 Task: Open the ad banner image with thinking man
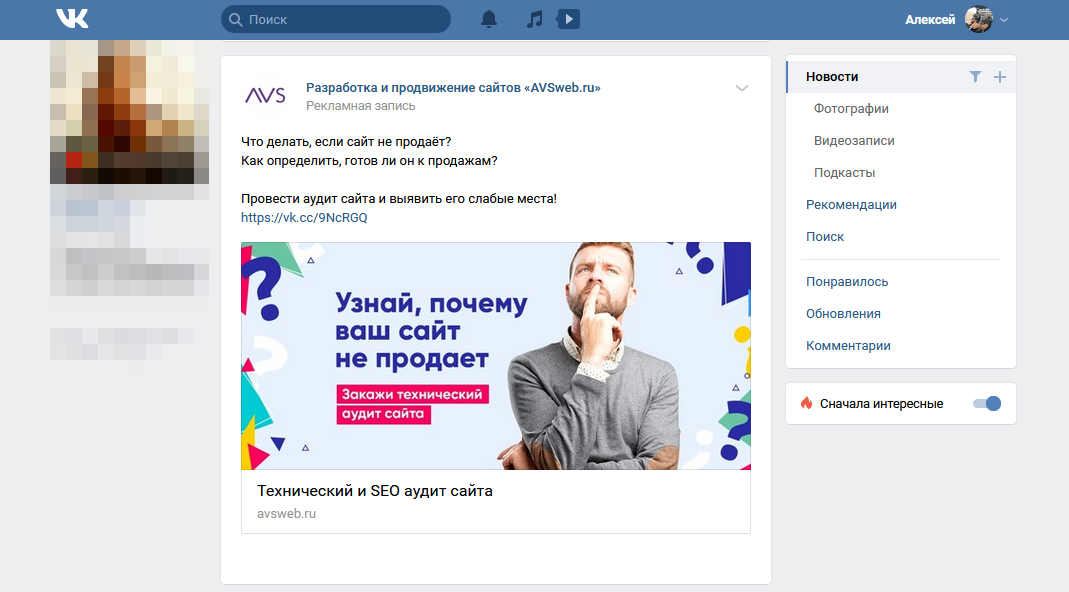[496, 355]
